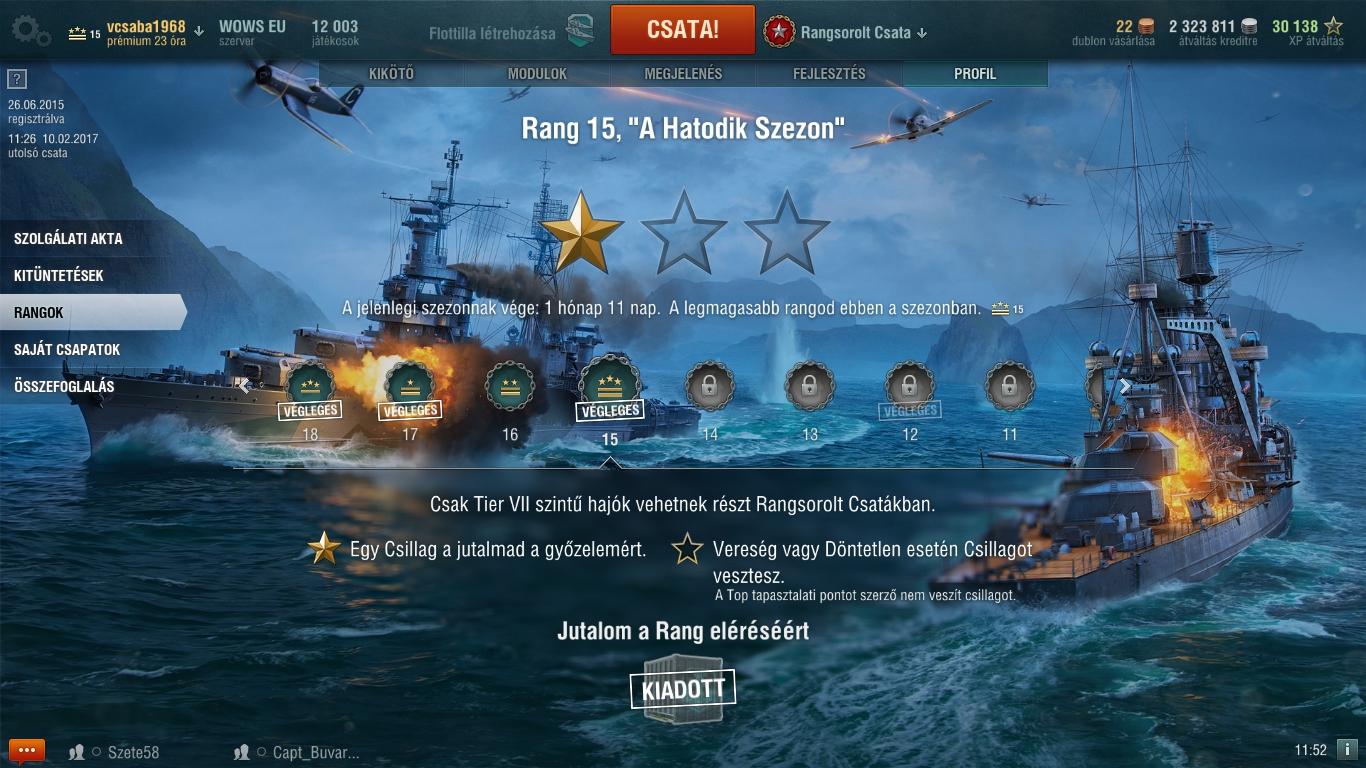Open the Fejlesztés tab
The height and width of the screenshot is (768, 1366).
[829, 74]
